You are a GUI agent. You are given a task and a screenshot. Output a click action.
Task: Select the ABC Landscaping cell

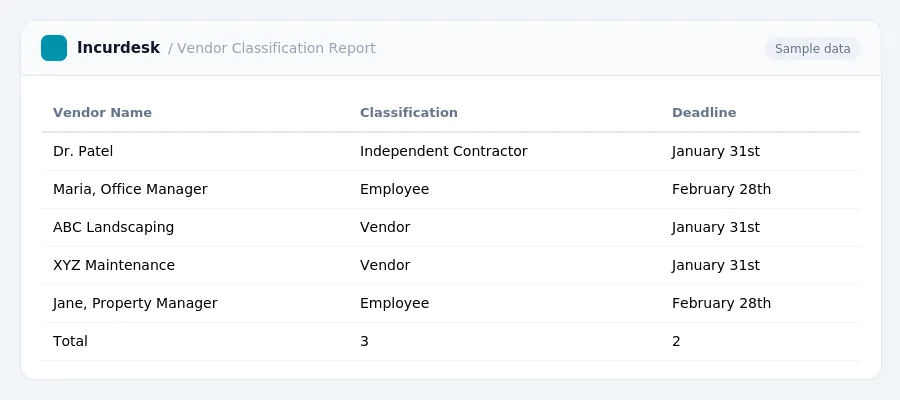[113, 227]
